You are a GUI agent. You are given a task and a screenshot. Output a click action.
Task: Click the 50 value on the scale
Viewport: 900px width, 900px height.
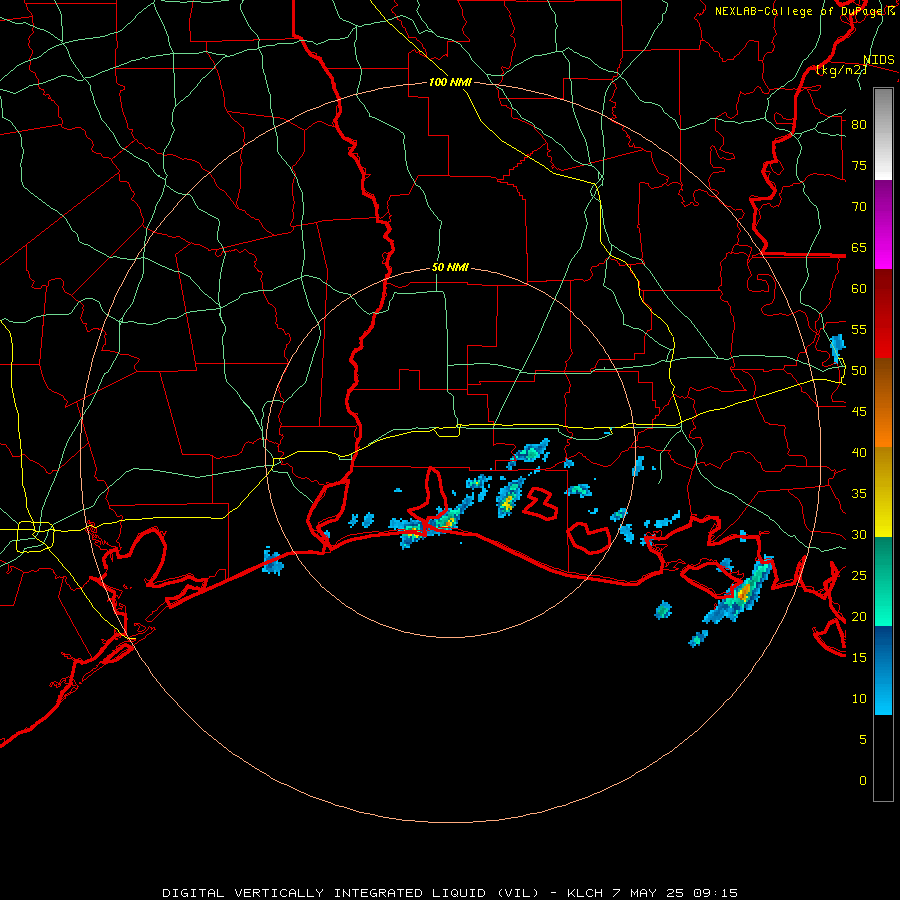[859, 370]
